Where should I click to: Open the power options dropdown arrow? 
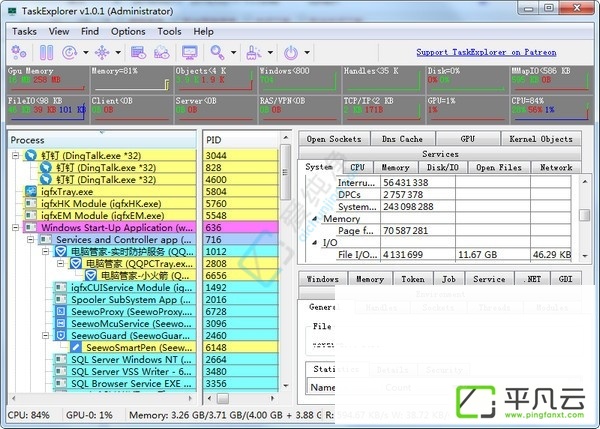pos(307,52)
